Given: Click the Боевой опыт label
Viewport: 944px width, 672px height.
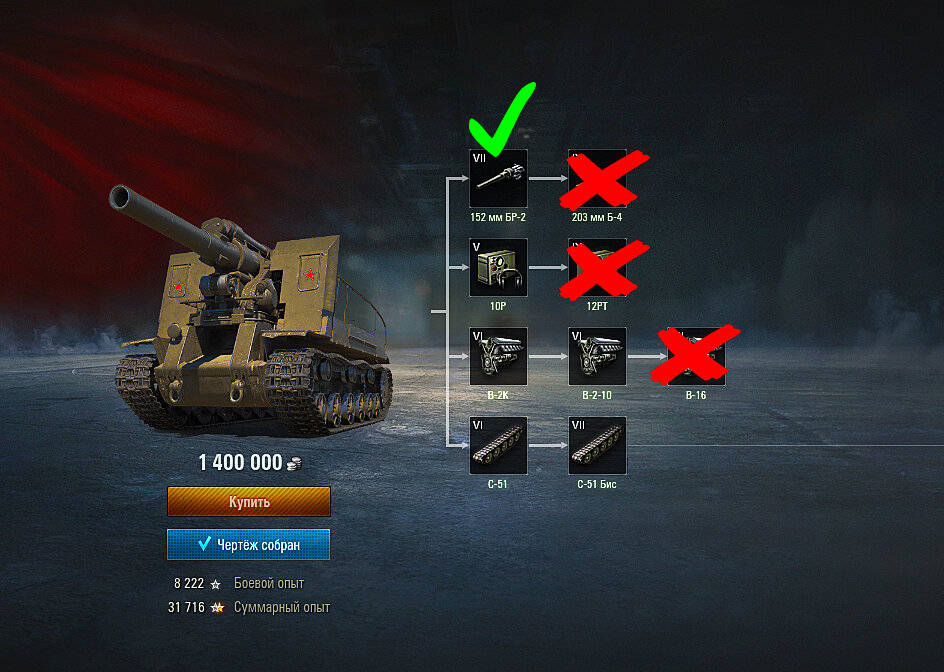Looking at the screenshot, I should [269, 583].
